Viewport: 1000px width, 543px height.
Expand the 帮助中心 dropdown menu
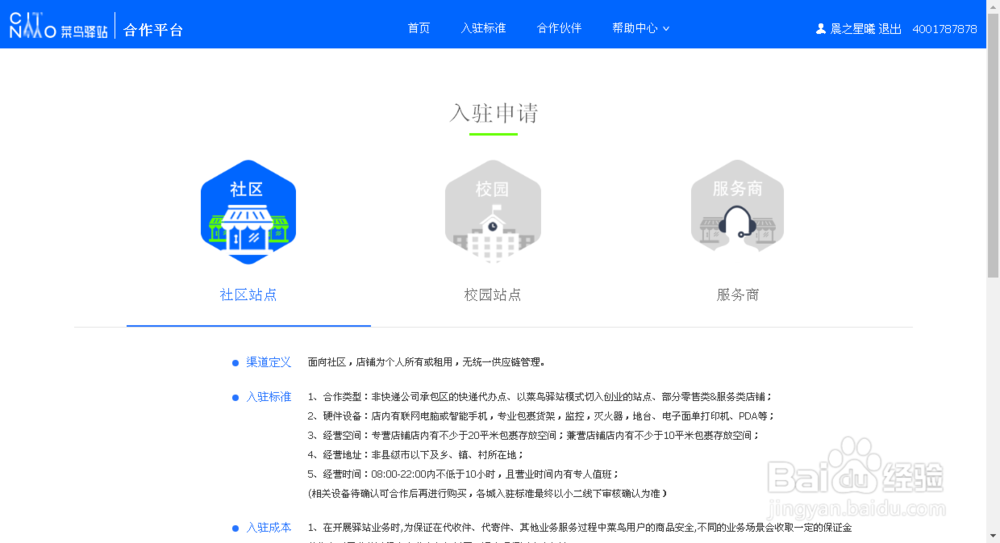tap(641, 28)
